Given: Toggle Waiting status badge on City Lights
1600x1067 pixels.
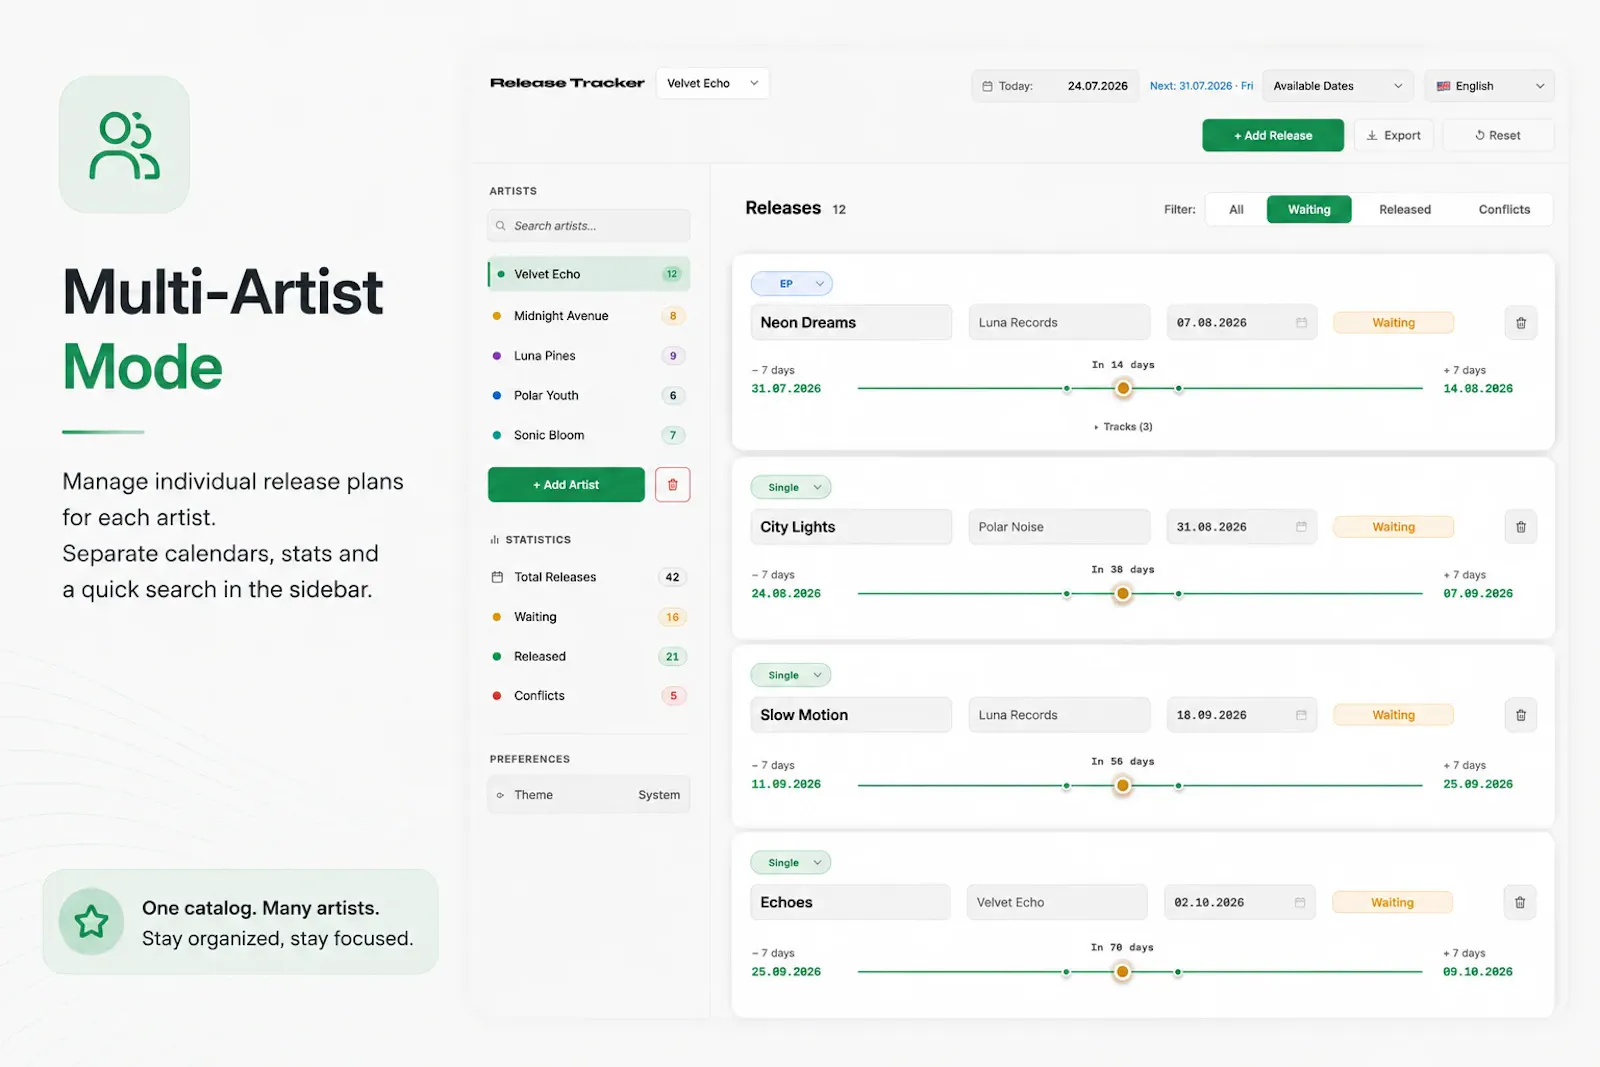Looking at the screenshot, I should (1393, 527).
